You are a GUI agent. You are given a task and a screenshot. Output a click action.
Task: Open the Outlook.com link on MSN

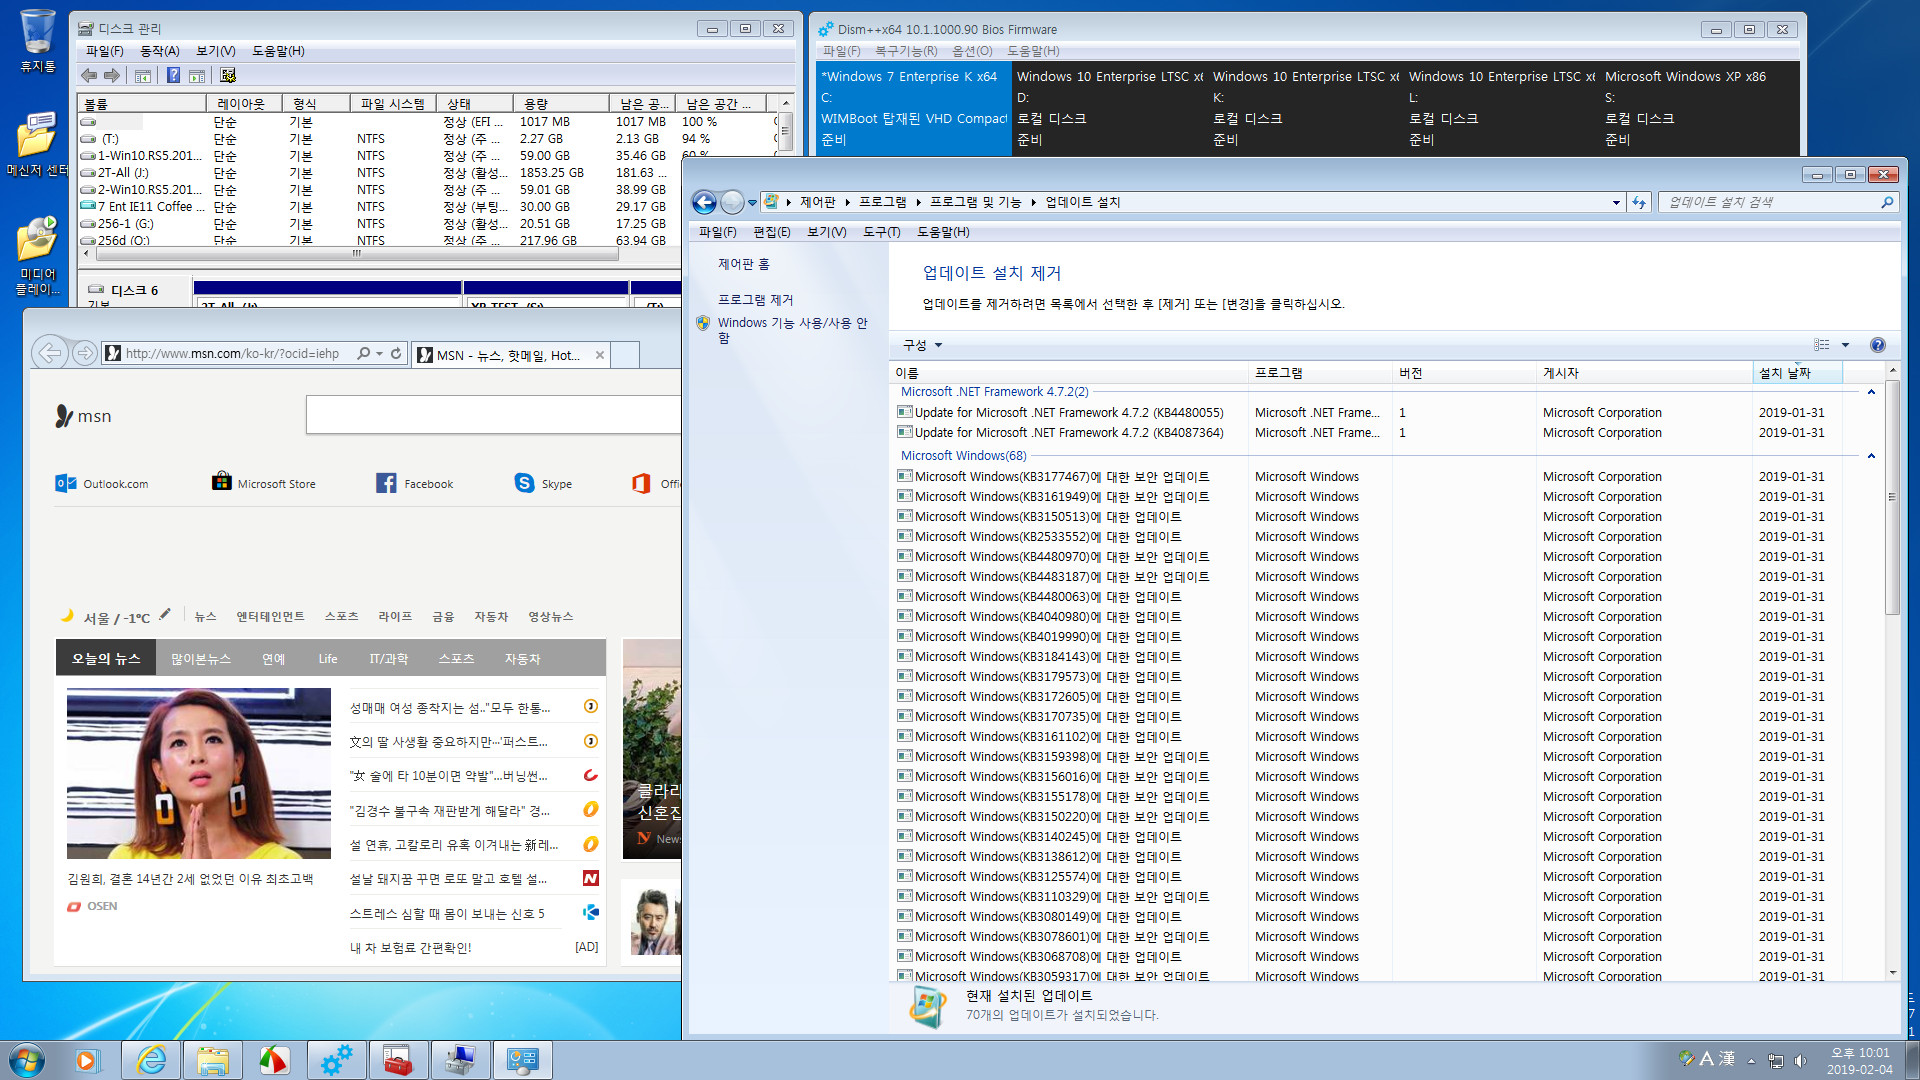[102, 484]
